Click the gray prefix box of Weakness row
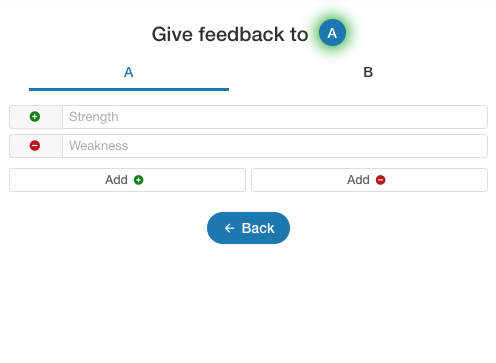The image size is (496, 363). point(36,146)
